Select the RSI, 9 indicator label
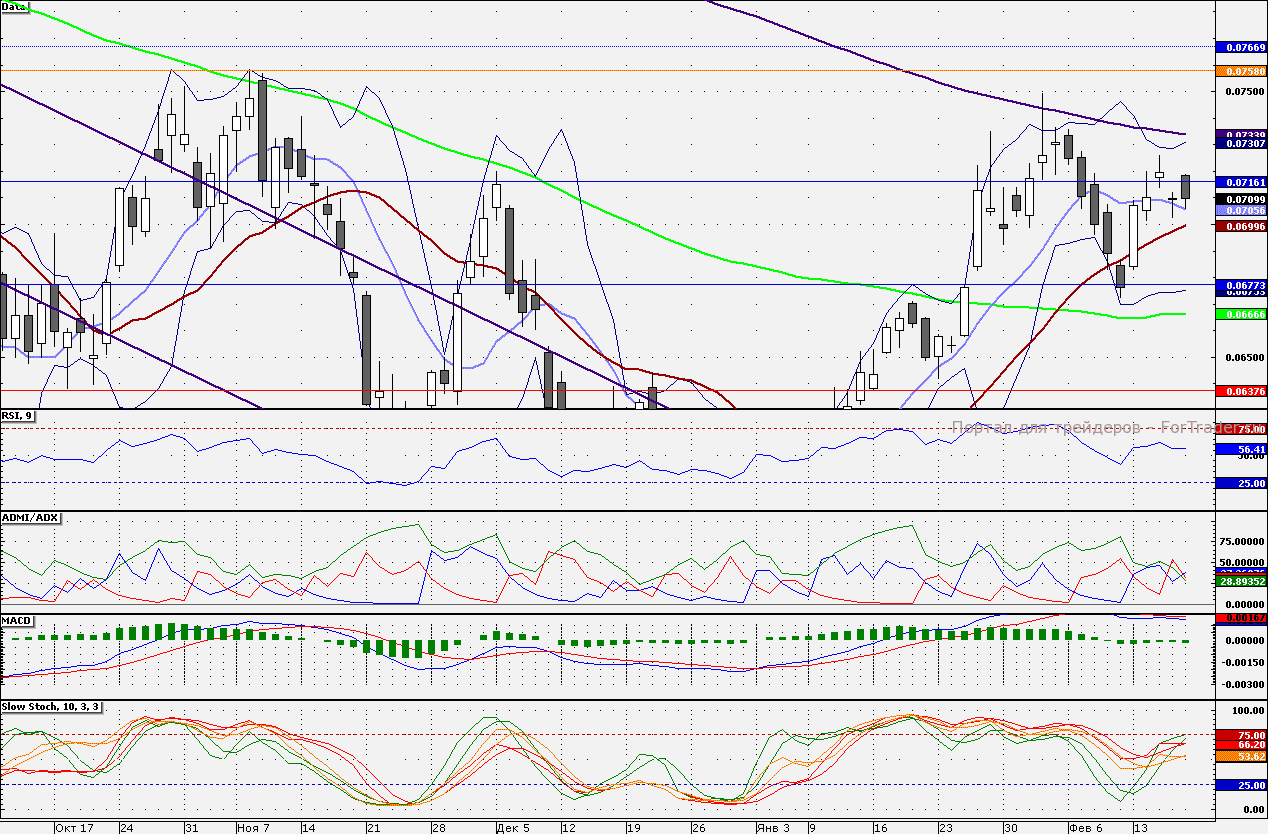Screen dimensions: 1268x834 pos(18,416)
